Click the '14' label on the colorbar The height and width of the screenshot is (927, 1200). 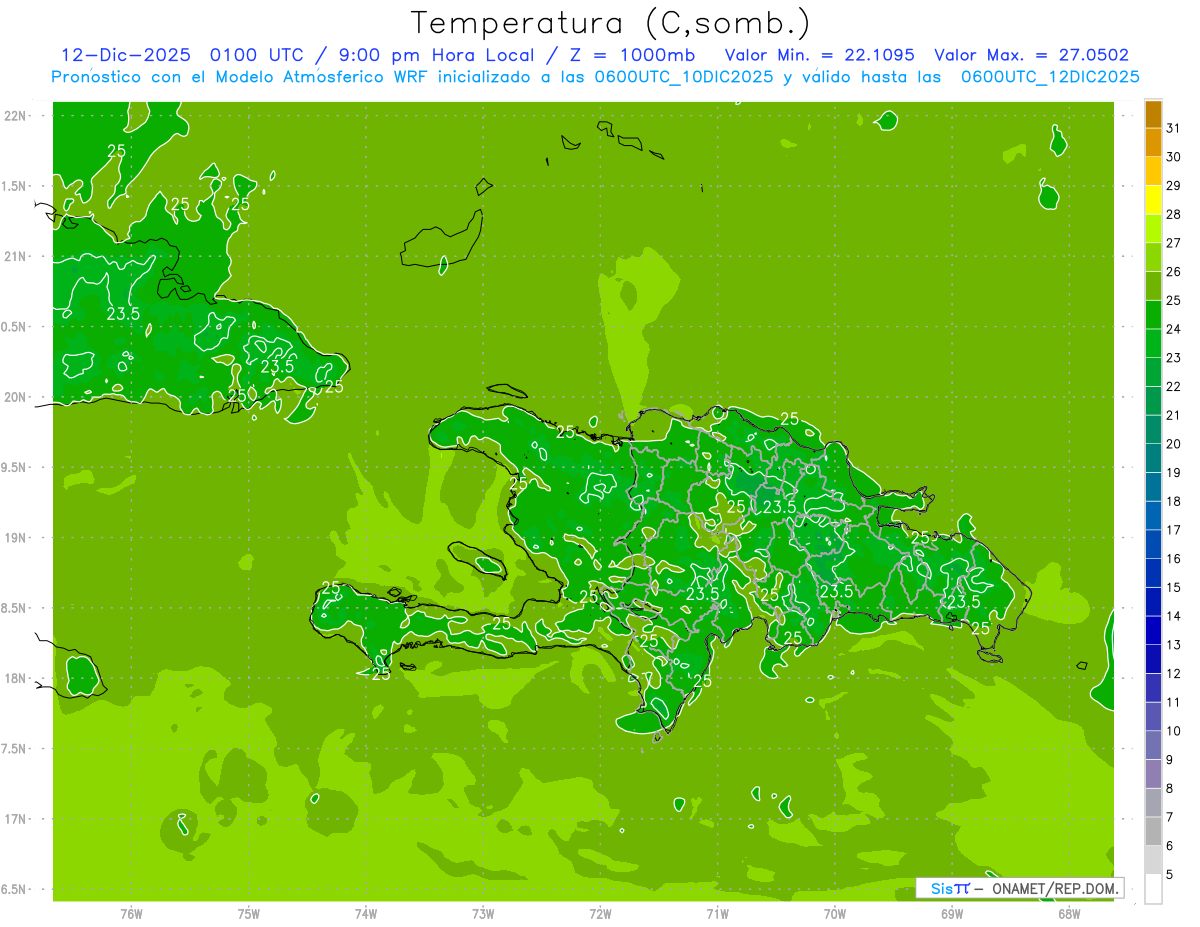(x=1174, y=616)
